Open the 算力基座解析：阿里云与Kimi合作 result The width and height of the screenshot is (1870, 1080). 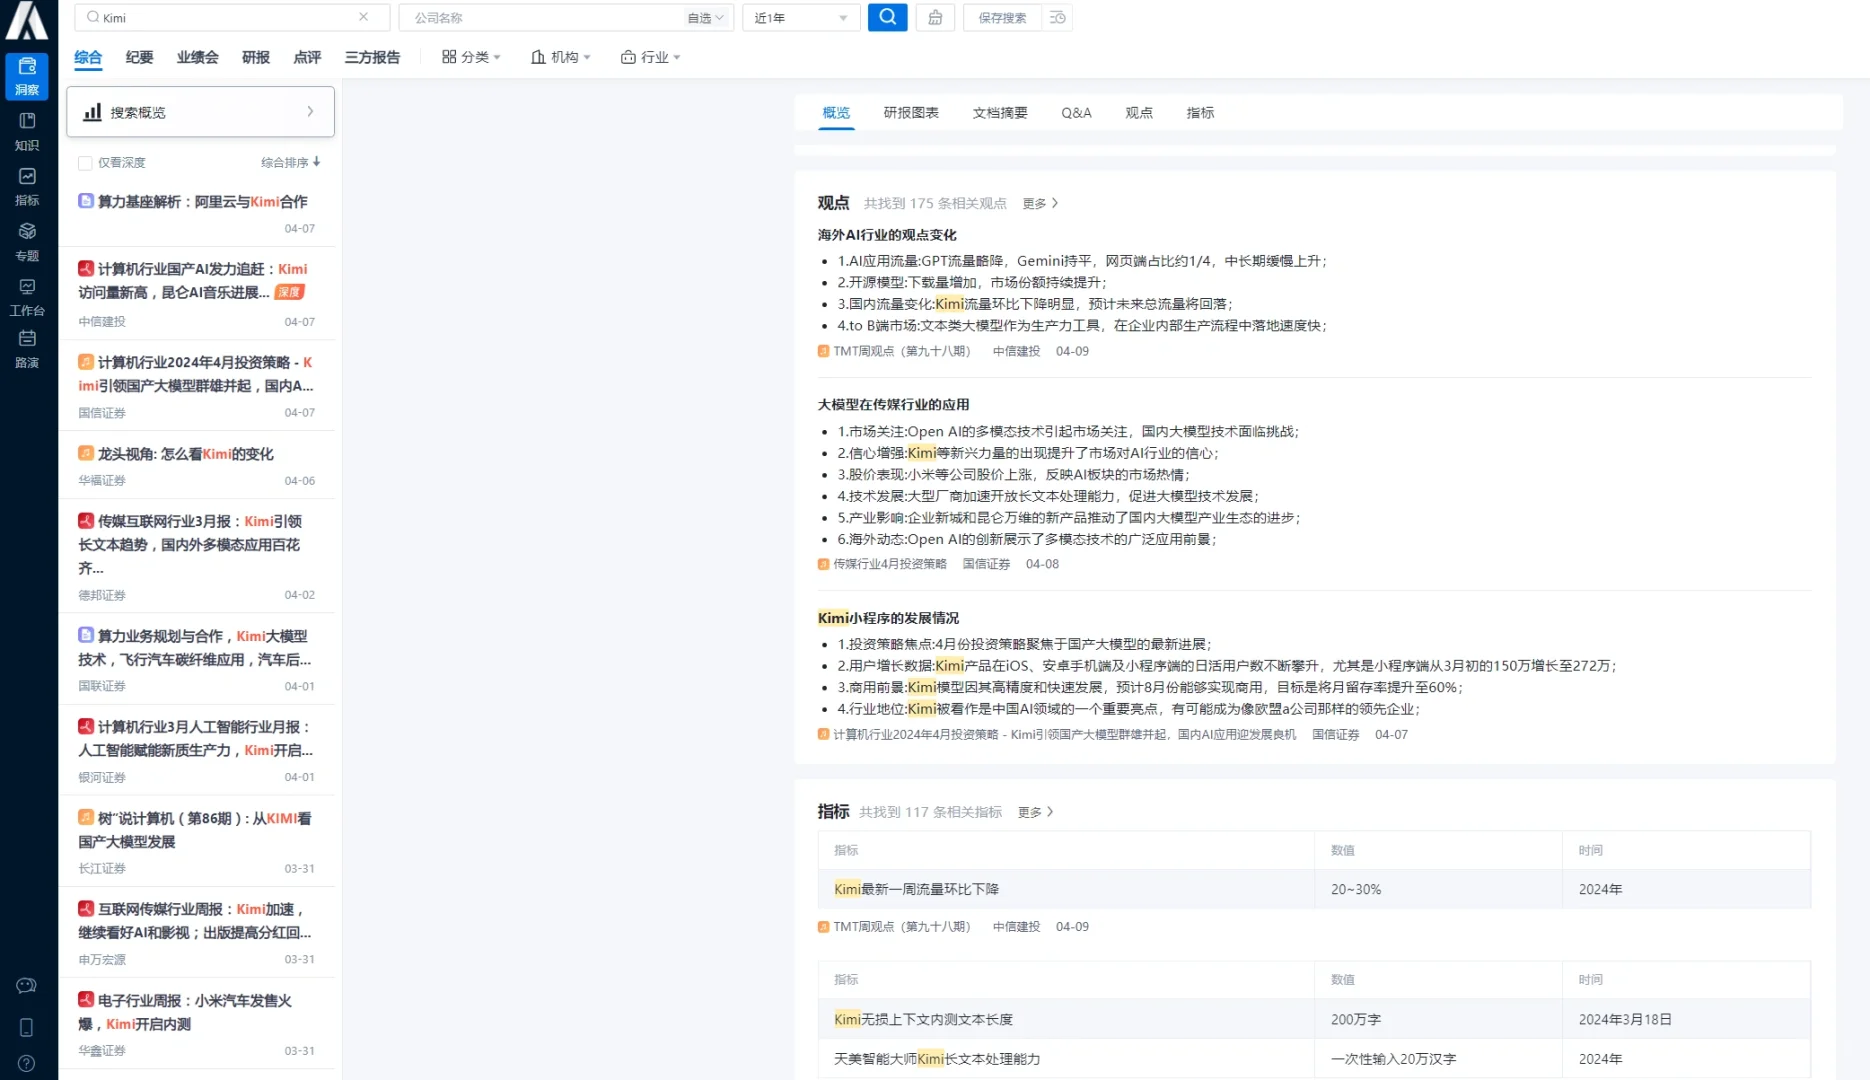tap(203, 201)
